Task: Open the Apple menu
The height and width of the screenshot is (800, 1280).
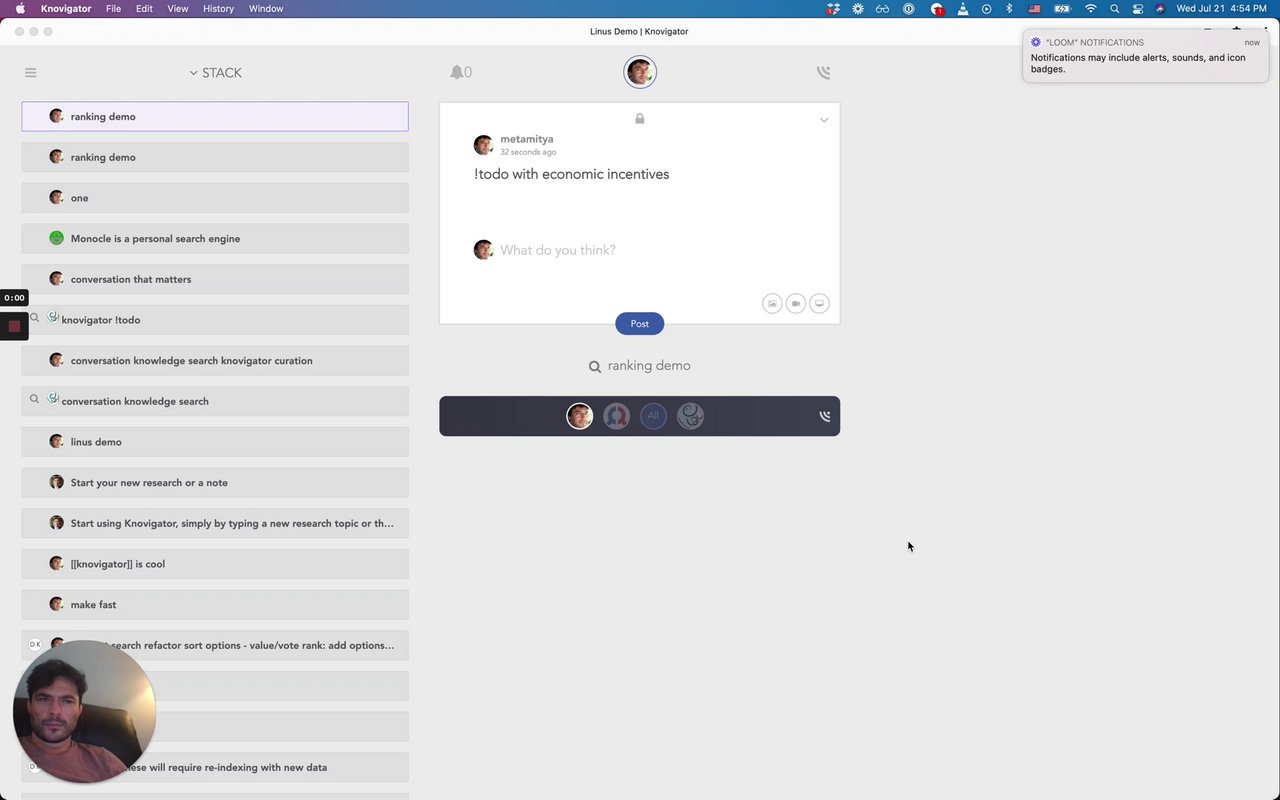Action: pos(20,8)
